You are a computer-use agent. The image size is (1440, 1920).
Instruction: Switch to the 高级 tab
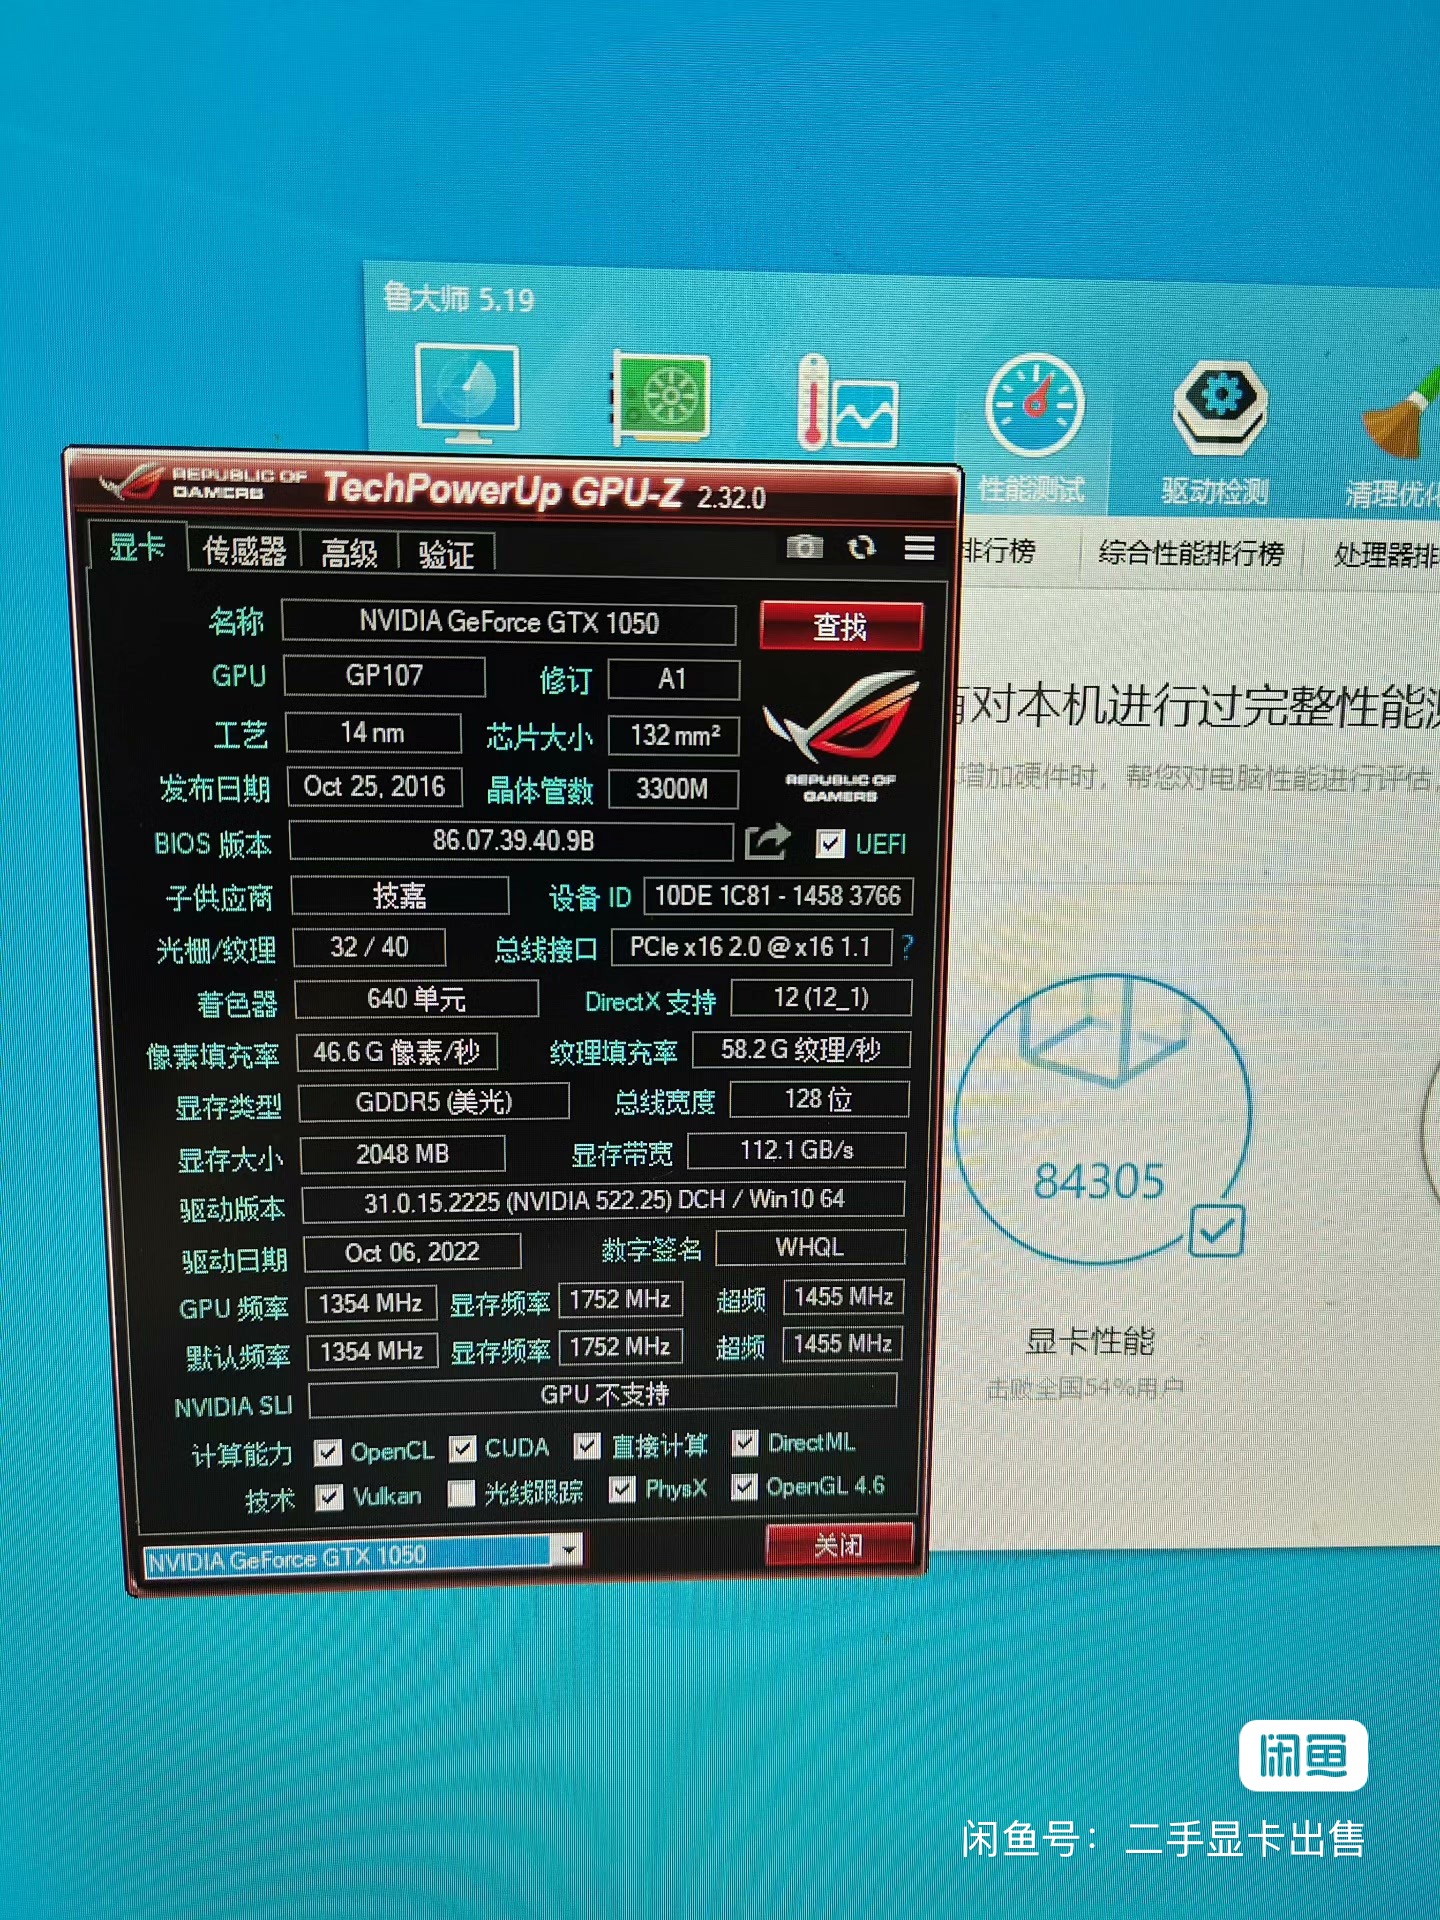[x=349, y=553]
